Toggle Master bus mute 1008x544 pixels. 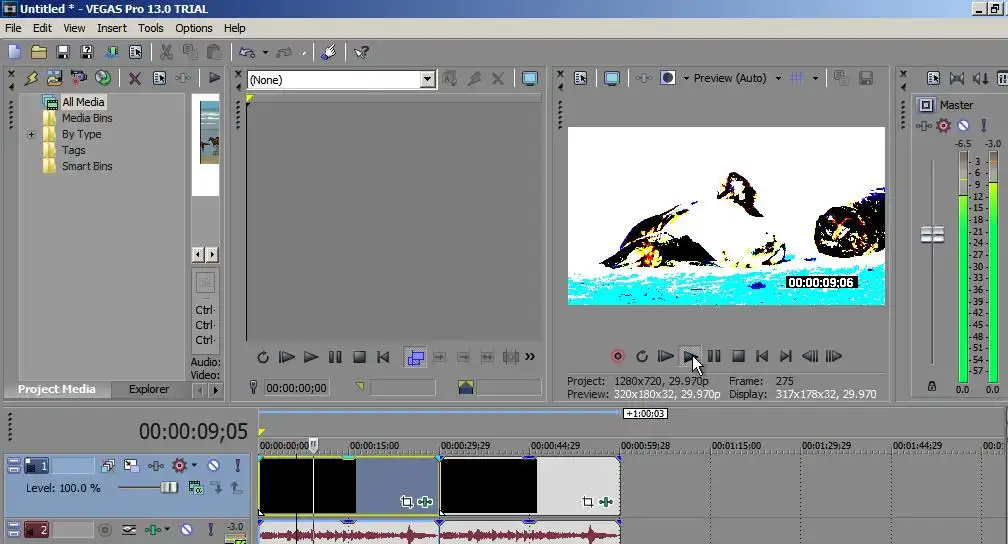point(963,125)
